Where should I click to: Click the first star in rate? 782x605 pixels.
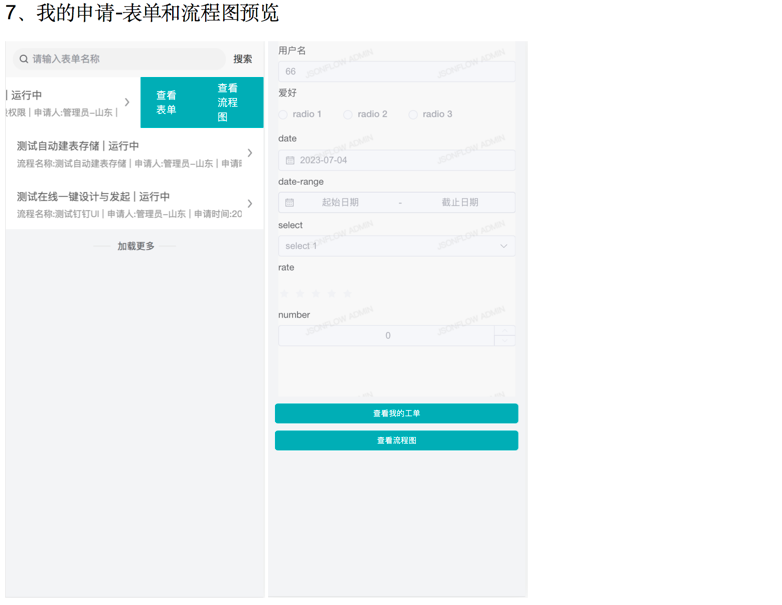click(x=285, y=293)
